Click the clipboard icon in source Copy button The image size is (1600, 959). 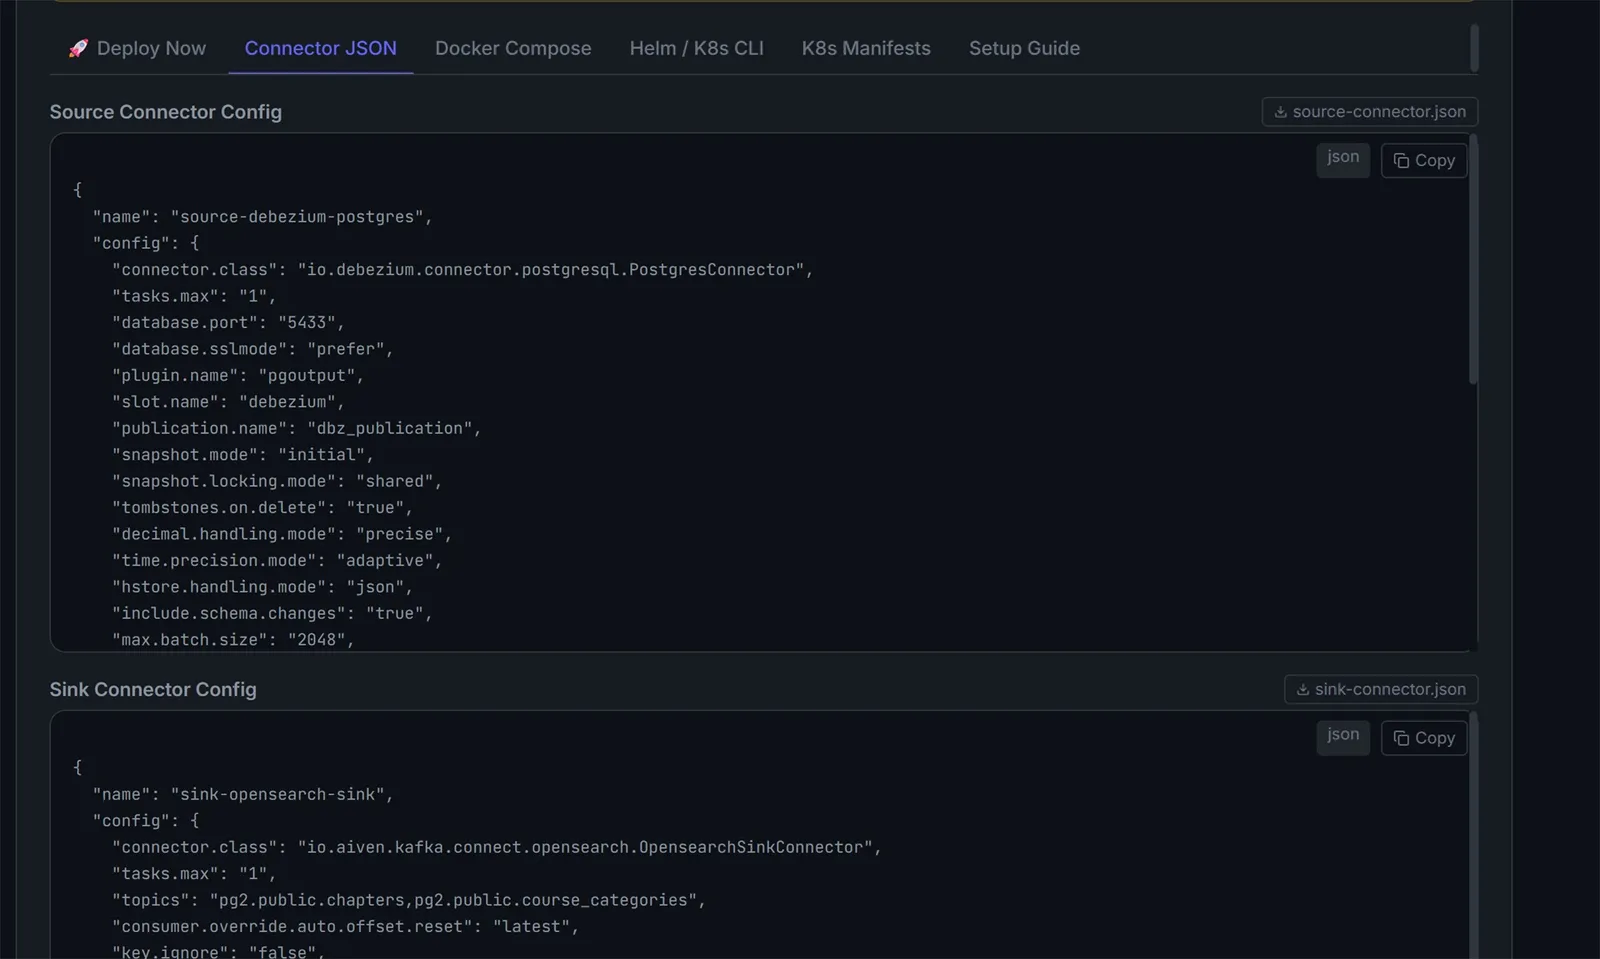pyautogui.click(x=1401, y=161)
